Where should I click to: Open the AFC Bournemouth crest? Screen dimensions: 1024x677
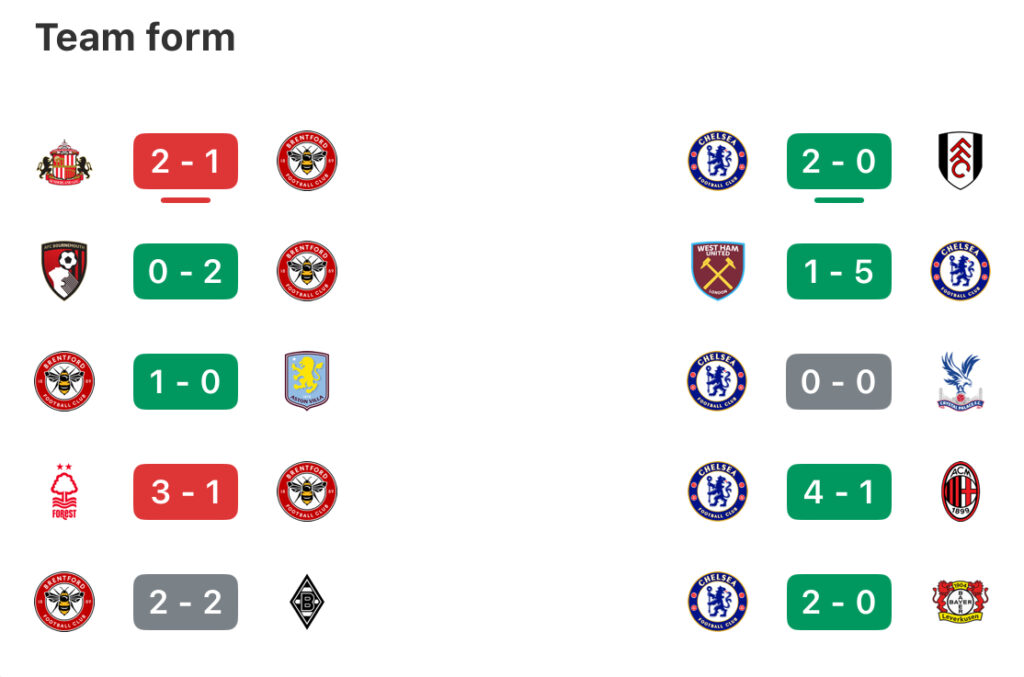[x=64, y=271]
